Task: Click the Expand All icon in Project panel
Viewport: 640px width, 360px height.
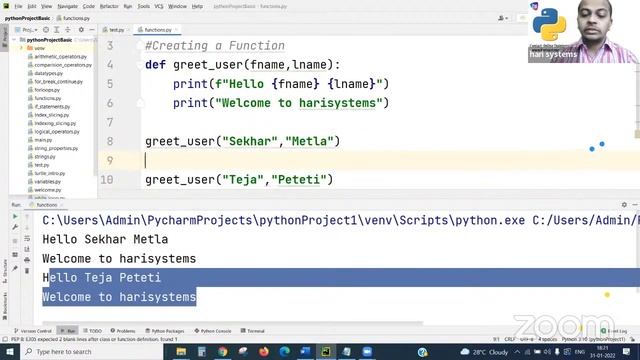Action: point(57,30)
